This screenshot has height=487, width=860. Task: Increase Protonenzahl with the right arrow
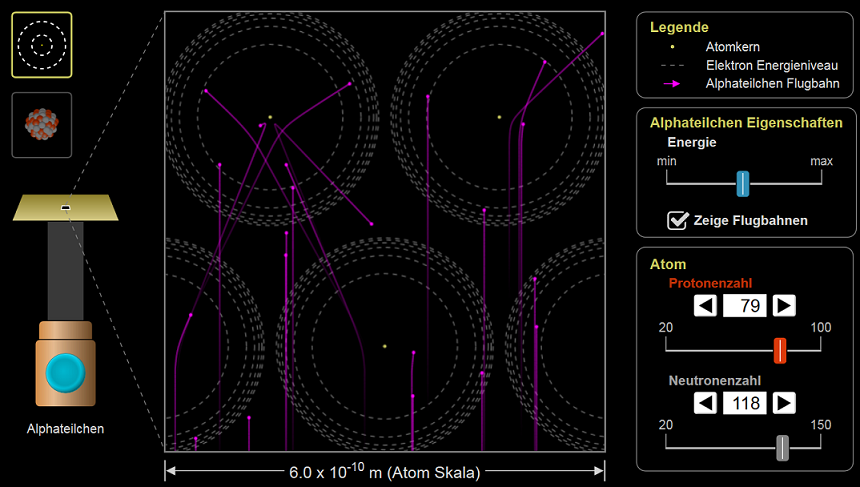click(x=785, y=306)
